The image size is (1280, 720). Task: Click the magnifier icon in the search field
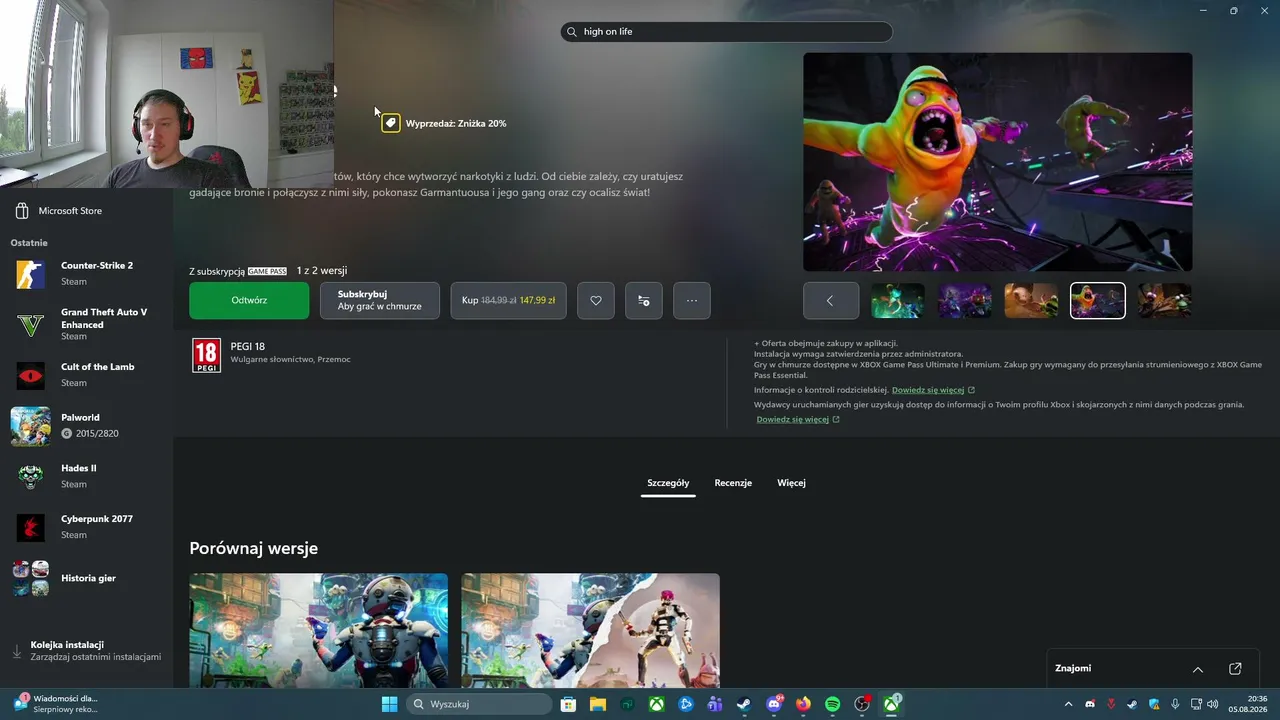point(572,32)
